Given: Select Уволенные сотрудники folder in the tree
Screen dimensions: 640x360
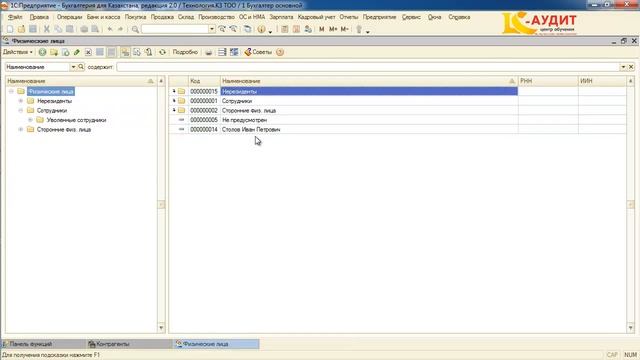Looking at the screenshot, I should tap(76, 120).
